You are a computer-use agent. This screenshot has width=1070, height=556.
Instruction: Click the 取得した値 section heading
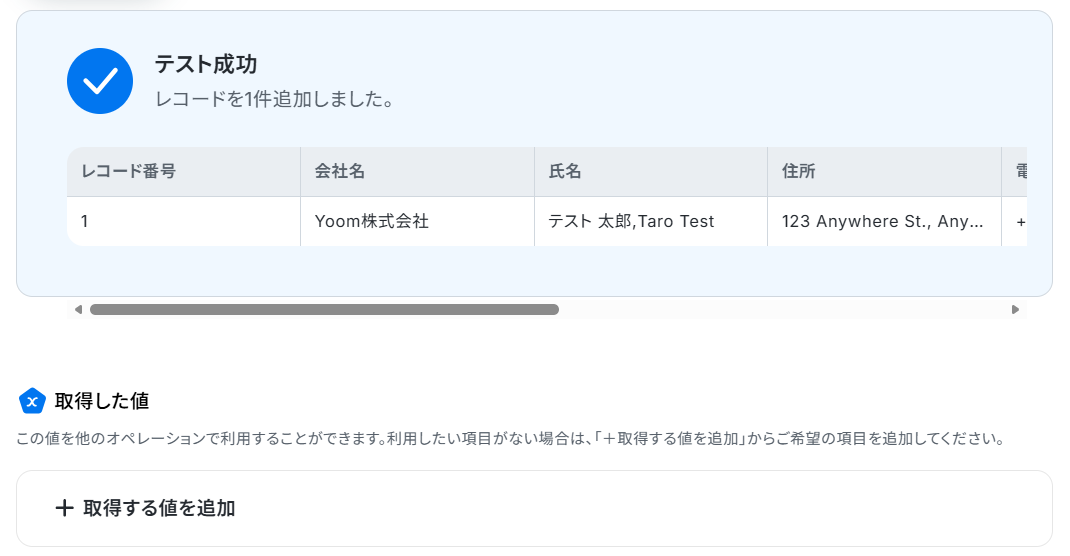pos(102,401)
